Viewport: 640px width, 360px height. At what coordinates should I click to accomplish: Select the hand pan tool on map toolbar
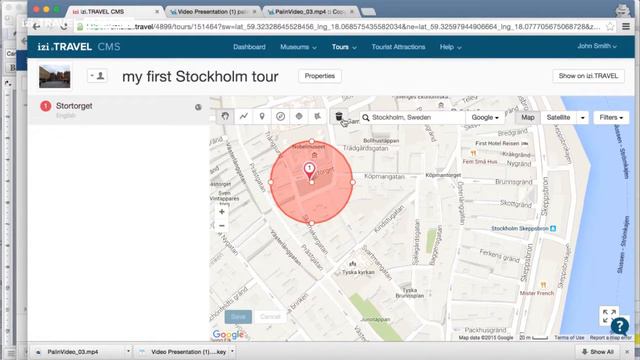(x=225, y=116)
